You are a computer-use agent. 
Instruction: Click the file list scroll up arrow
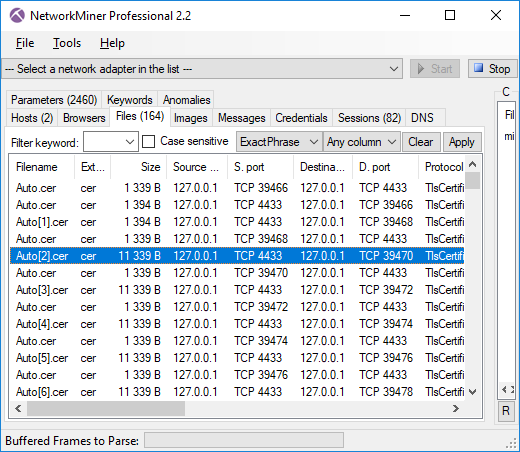[473, 164]
